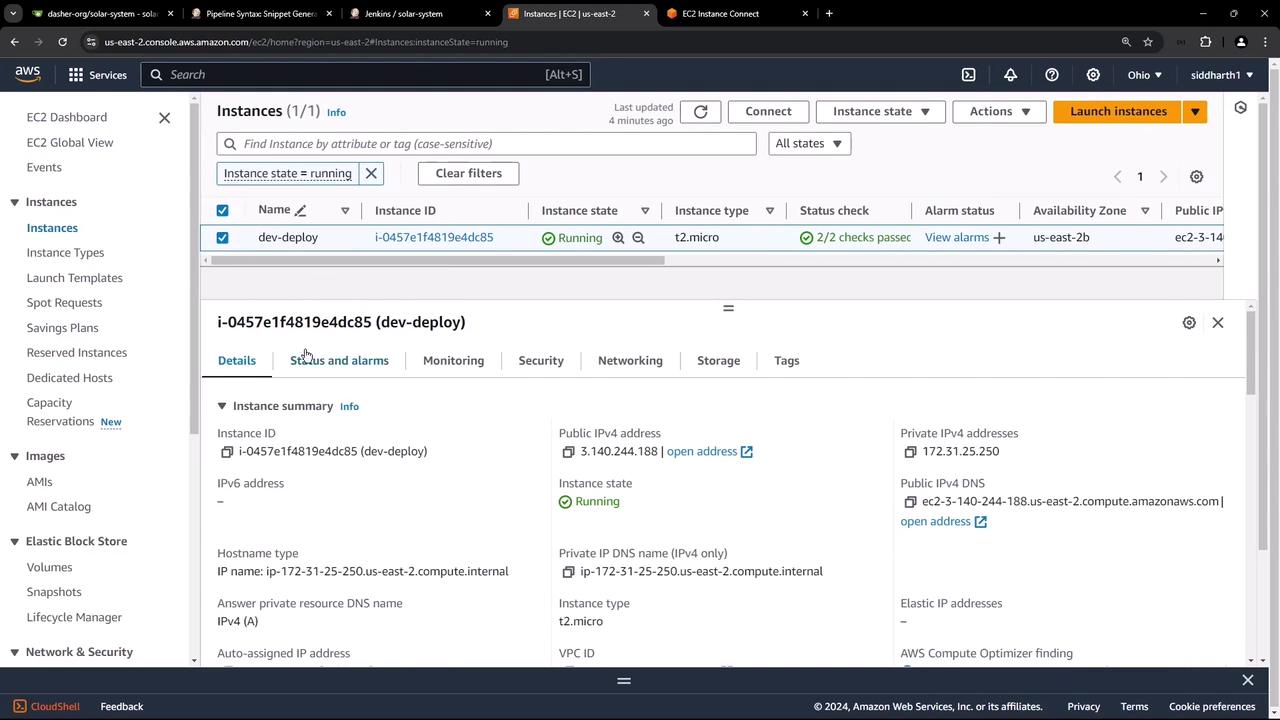Go to the next results page
Image resolution: width=1280 pixels, height=720 pixels.
click(x=1163, y=177)
